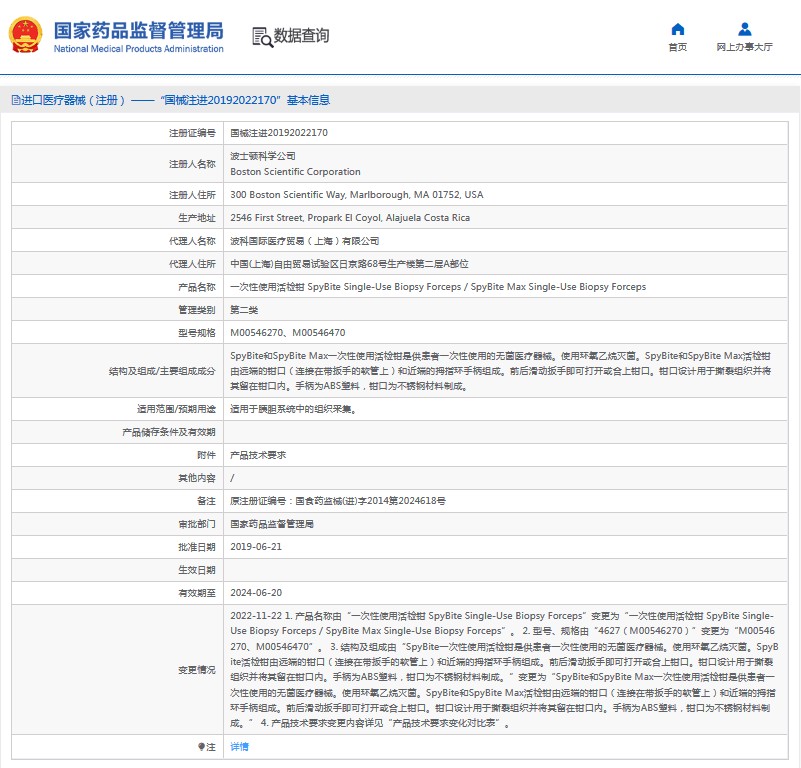Image resolution: width=801 pixels, height=768 pixels.
Task: Click the 产品名称 field label
Action: [197, 287]
